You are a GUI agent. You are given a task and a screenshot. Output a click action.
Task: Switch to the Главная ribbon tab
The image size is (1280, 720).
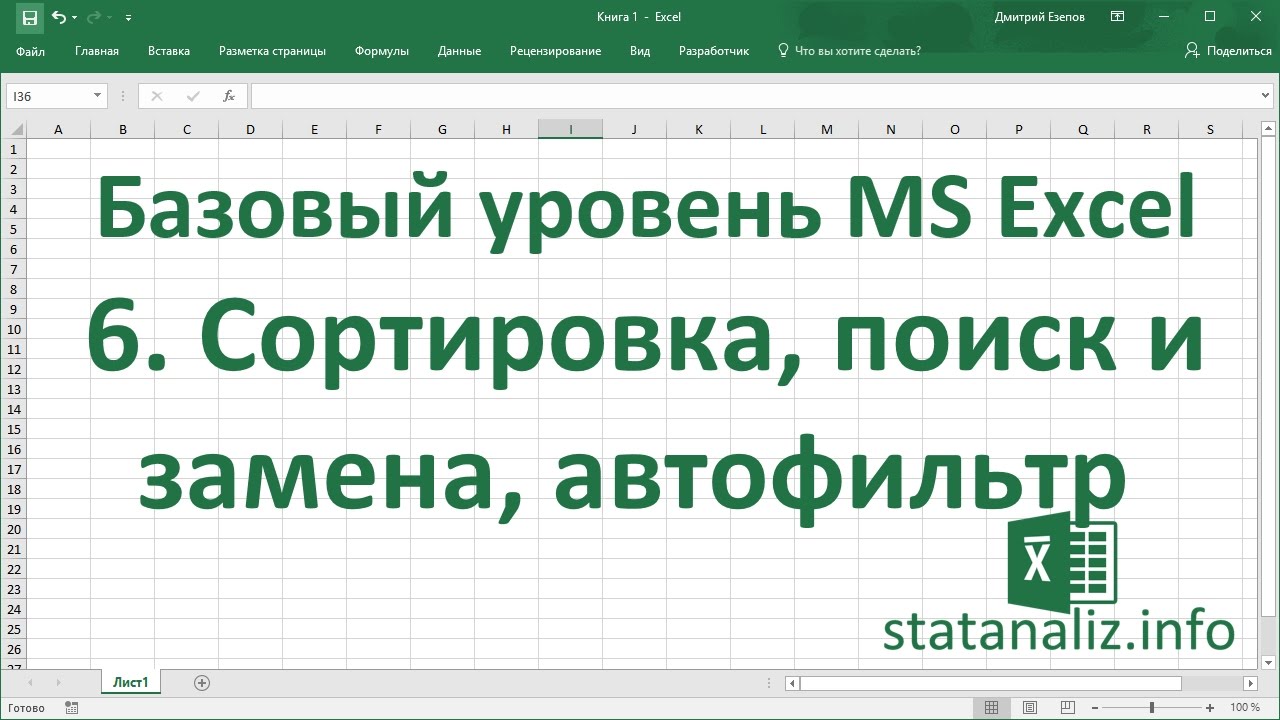[x=97, y=51]
